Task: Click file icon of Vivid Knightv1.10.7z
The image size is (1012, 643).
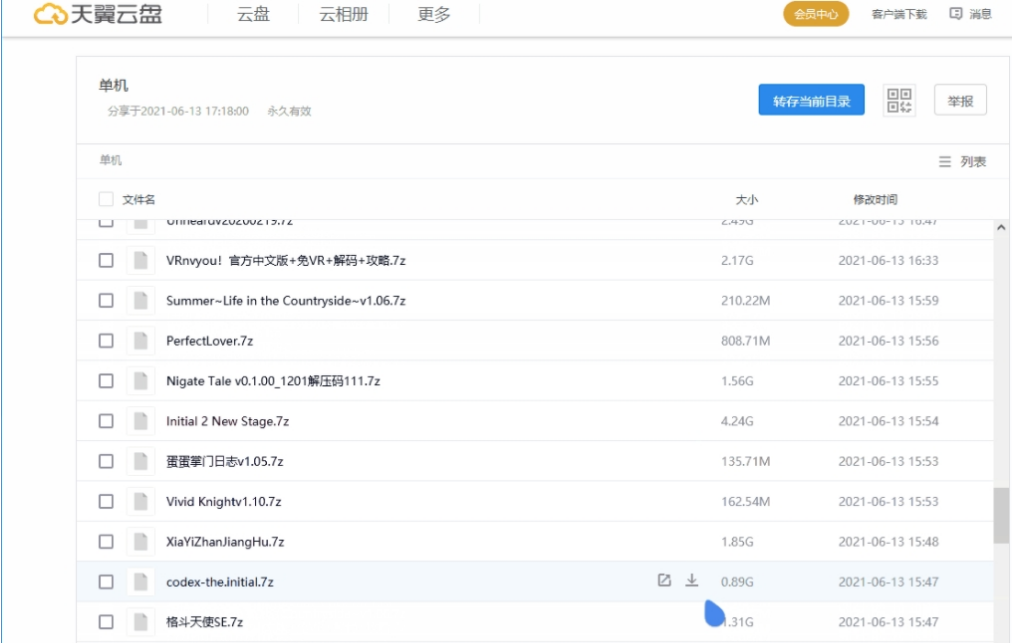Action: [x=141, y=501]
